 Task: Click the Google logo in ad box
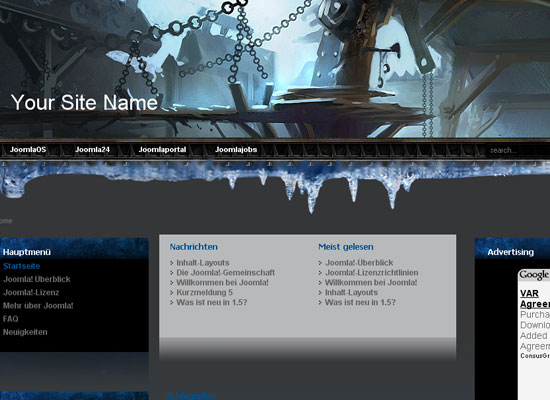click(x=535, y=275)
